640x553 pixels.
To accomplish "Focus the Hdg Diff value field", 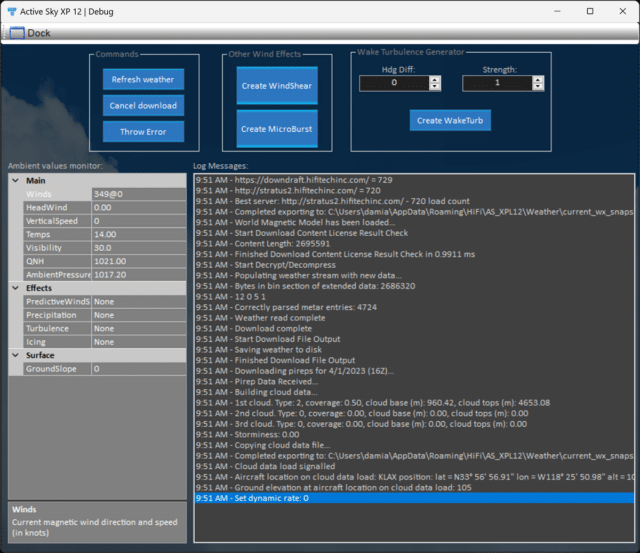I will point(393,84).
